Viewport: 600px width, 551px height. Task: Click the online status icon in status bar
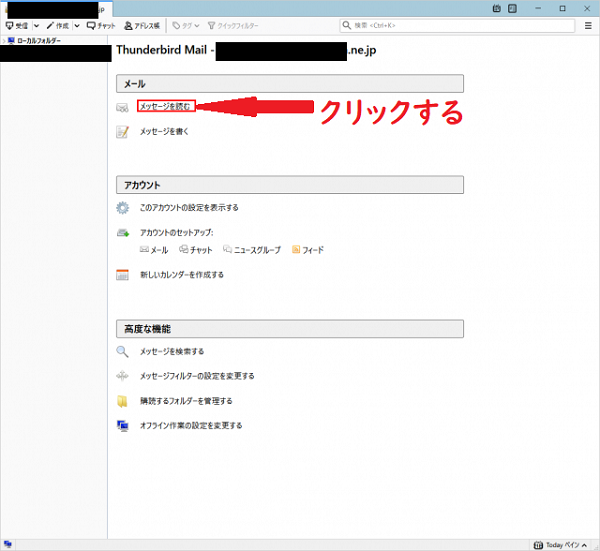8,544
